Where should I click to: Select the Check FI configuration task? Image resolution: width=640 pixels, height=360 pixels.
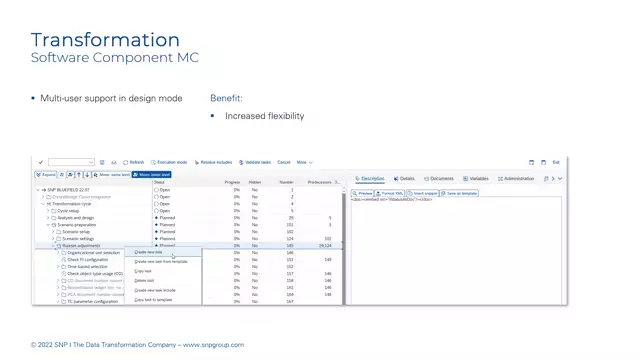coord(88,260)
